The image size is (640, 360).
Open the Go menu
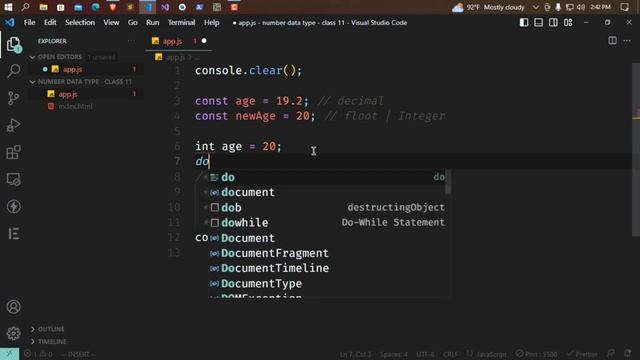tap(133, 22)
